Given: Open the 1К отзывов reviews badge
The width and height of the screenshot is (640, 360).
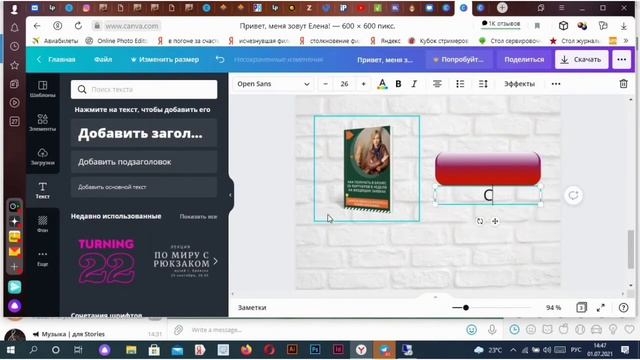Looking at the screenshot, I should pyautogui.click(x=501, y=24).
